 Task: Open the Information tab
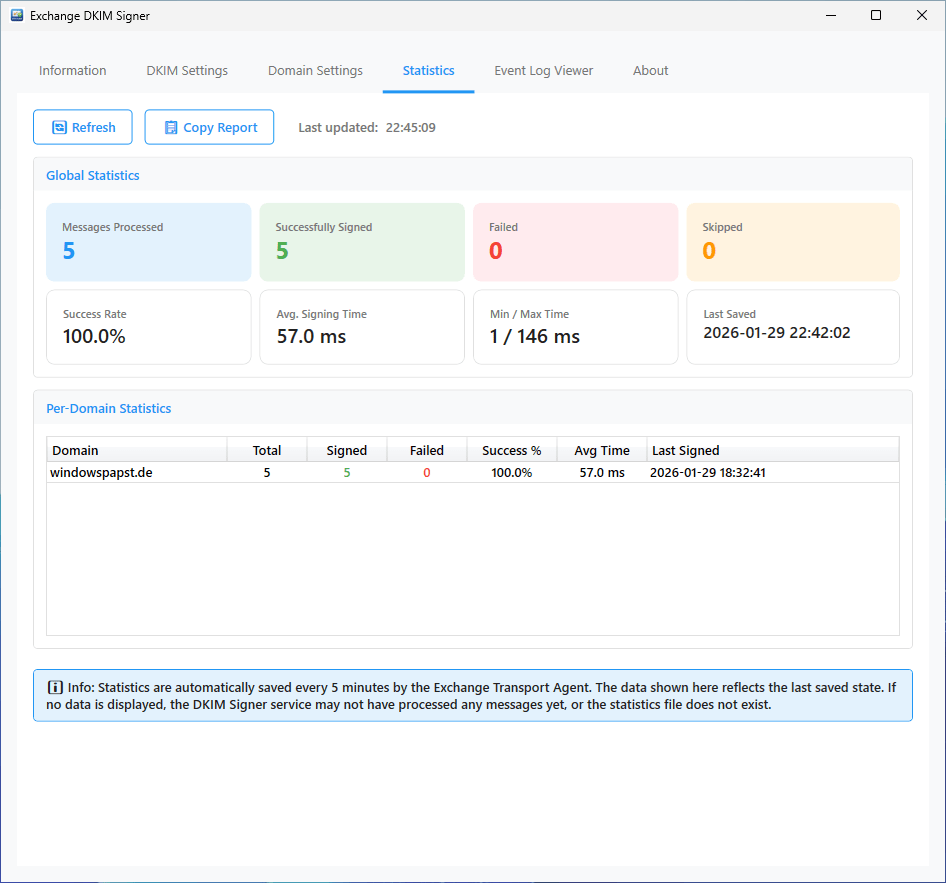pyautogui.click(x=72, y=71)
